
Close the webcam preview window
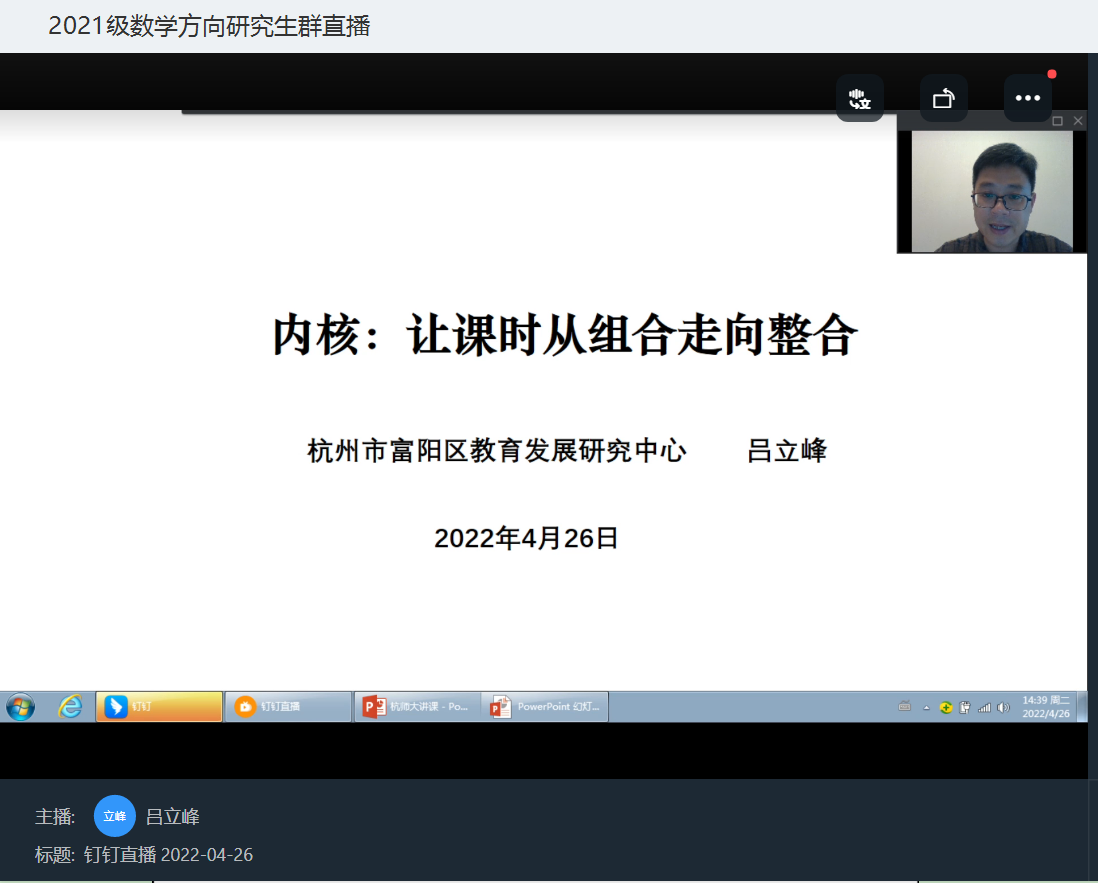click(x=1077, y=121)
